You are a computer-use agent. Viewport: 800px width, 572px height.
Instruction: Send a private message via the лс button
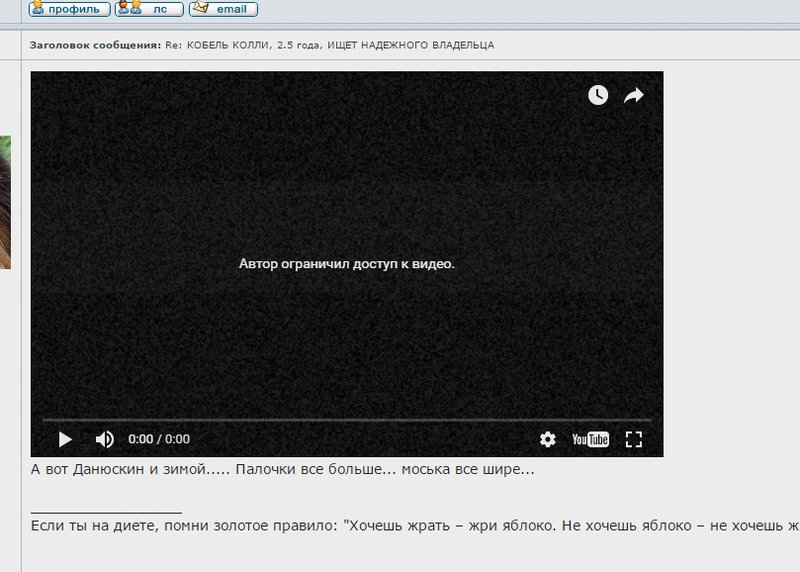point(149,9)
